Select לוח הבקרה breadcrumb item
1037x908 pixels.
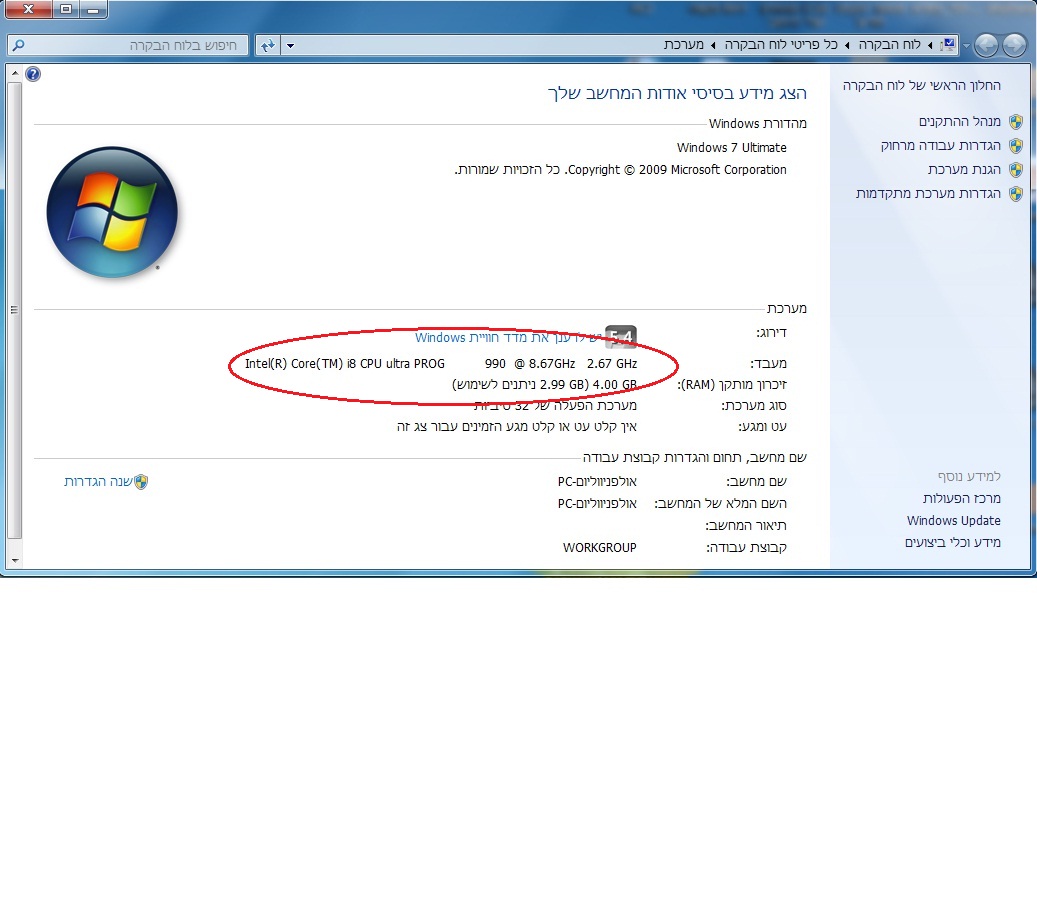[890, 44]
